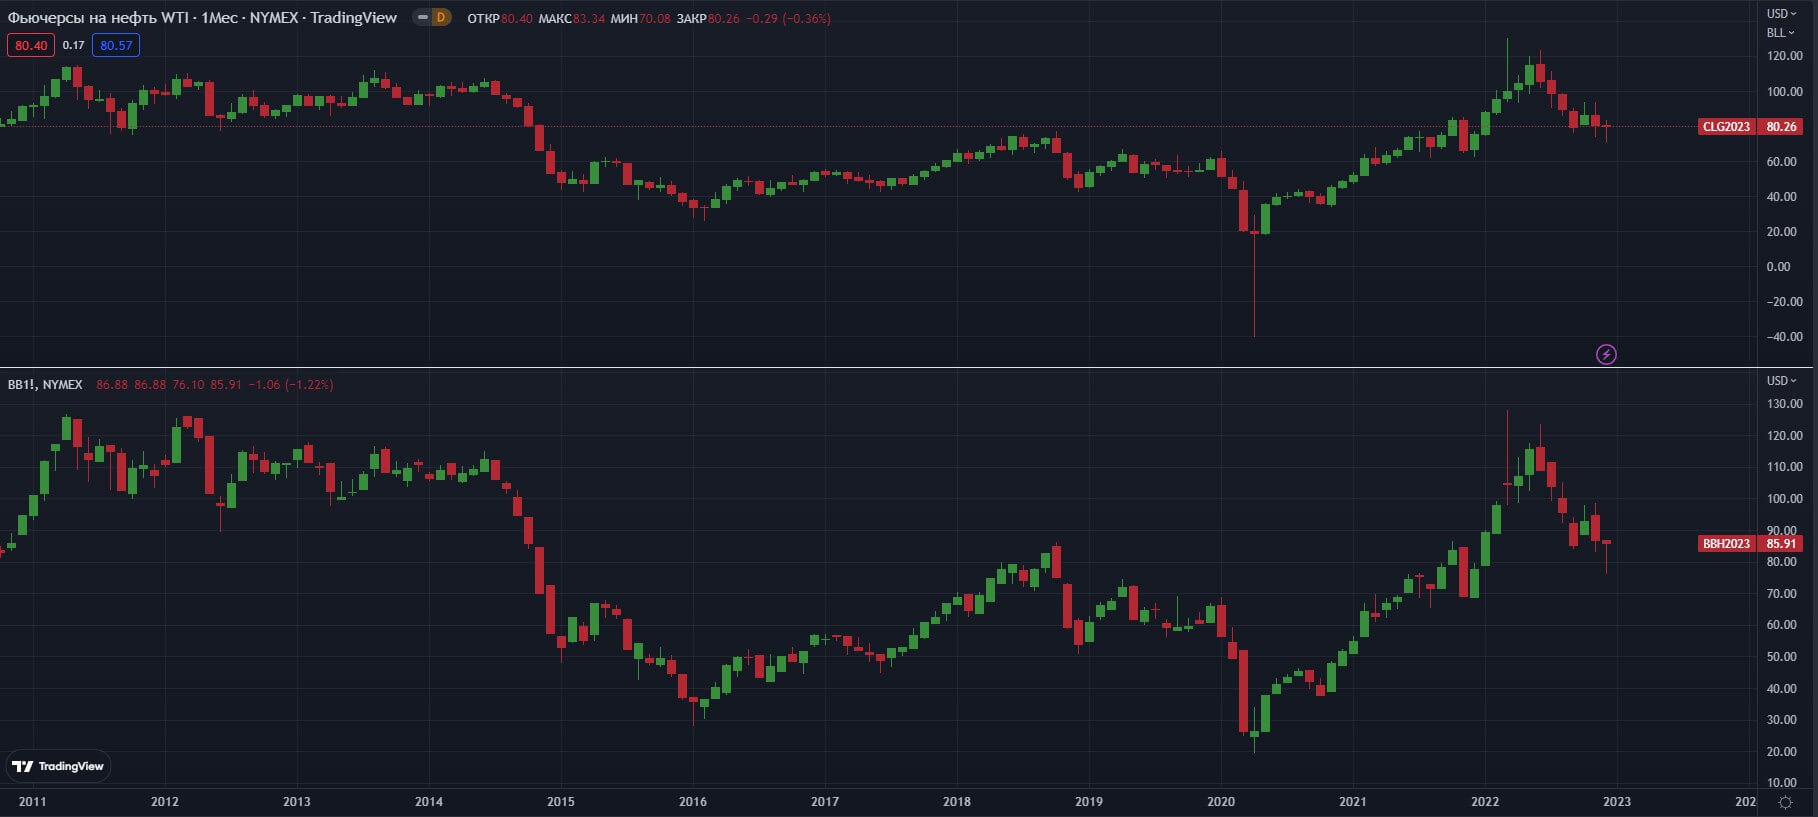Click the 2014 label on time axis
The height and width of the screenshot is (817, 1818).
(x=429, y=802)
